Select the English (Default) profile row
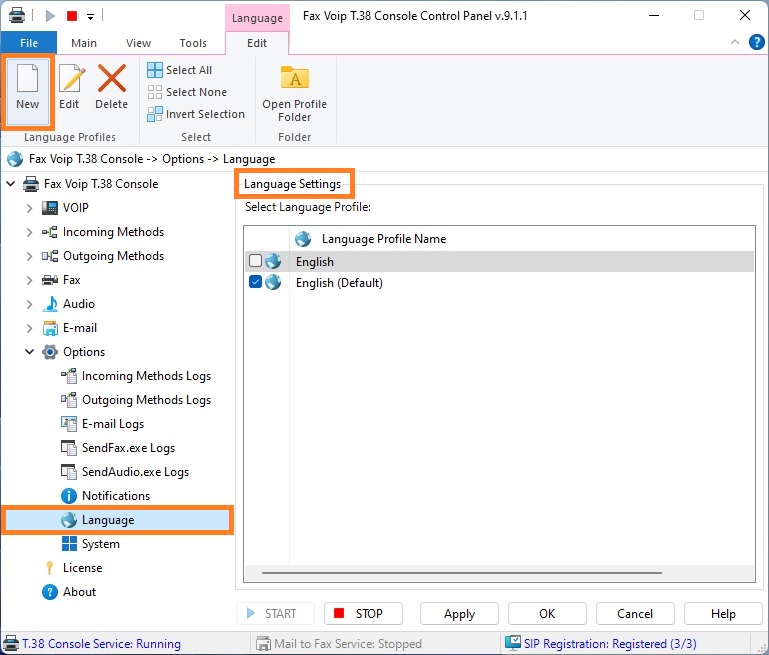Screen dimensions: 769x655 (x=499, y=282)
